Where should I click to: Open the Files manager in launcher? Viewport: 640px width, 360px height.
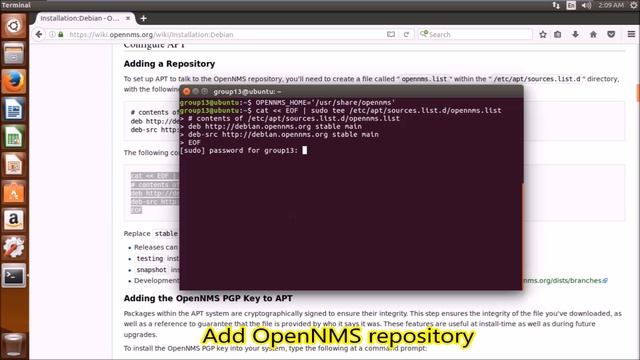13,53
